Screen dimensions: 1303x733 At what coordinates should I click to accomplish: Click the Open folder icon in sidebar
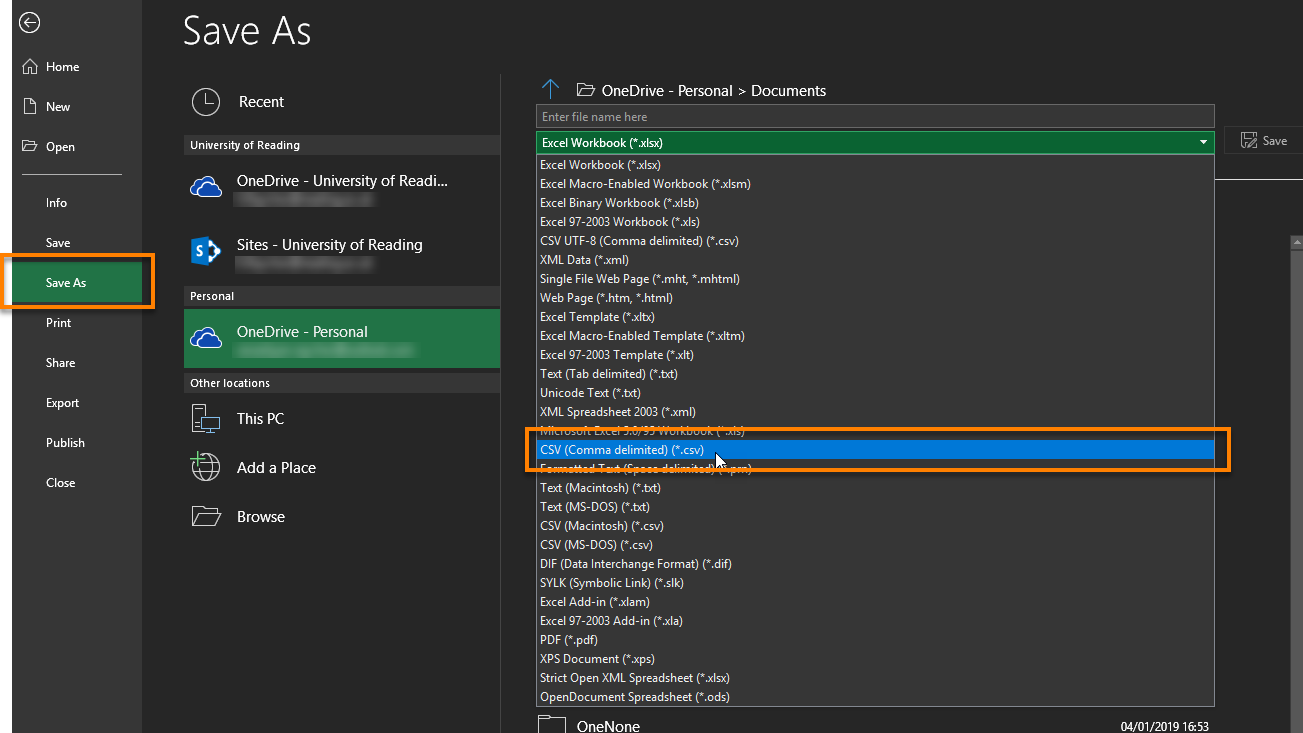(29, 147)
